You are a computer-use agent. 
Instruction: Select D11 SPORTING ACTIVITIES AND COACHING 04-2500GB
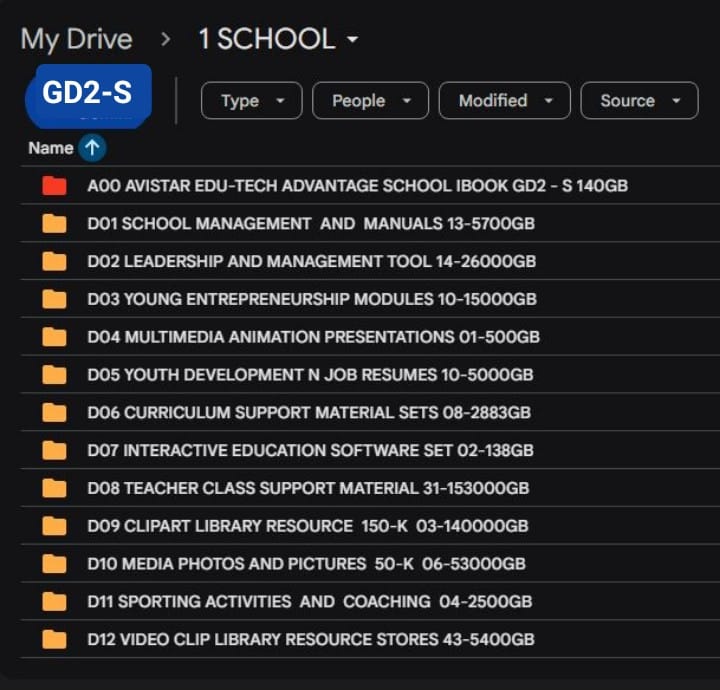[x=309, y=601]
